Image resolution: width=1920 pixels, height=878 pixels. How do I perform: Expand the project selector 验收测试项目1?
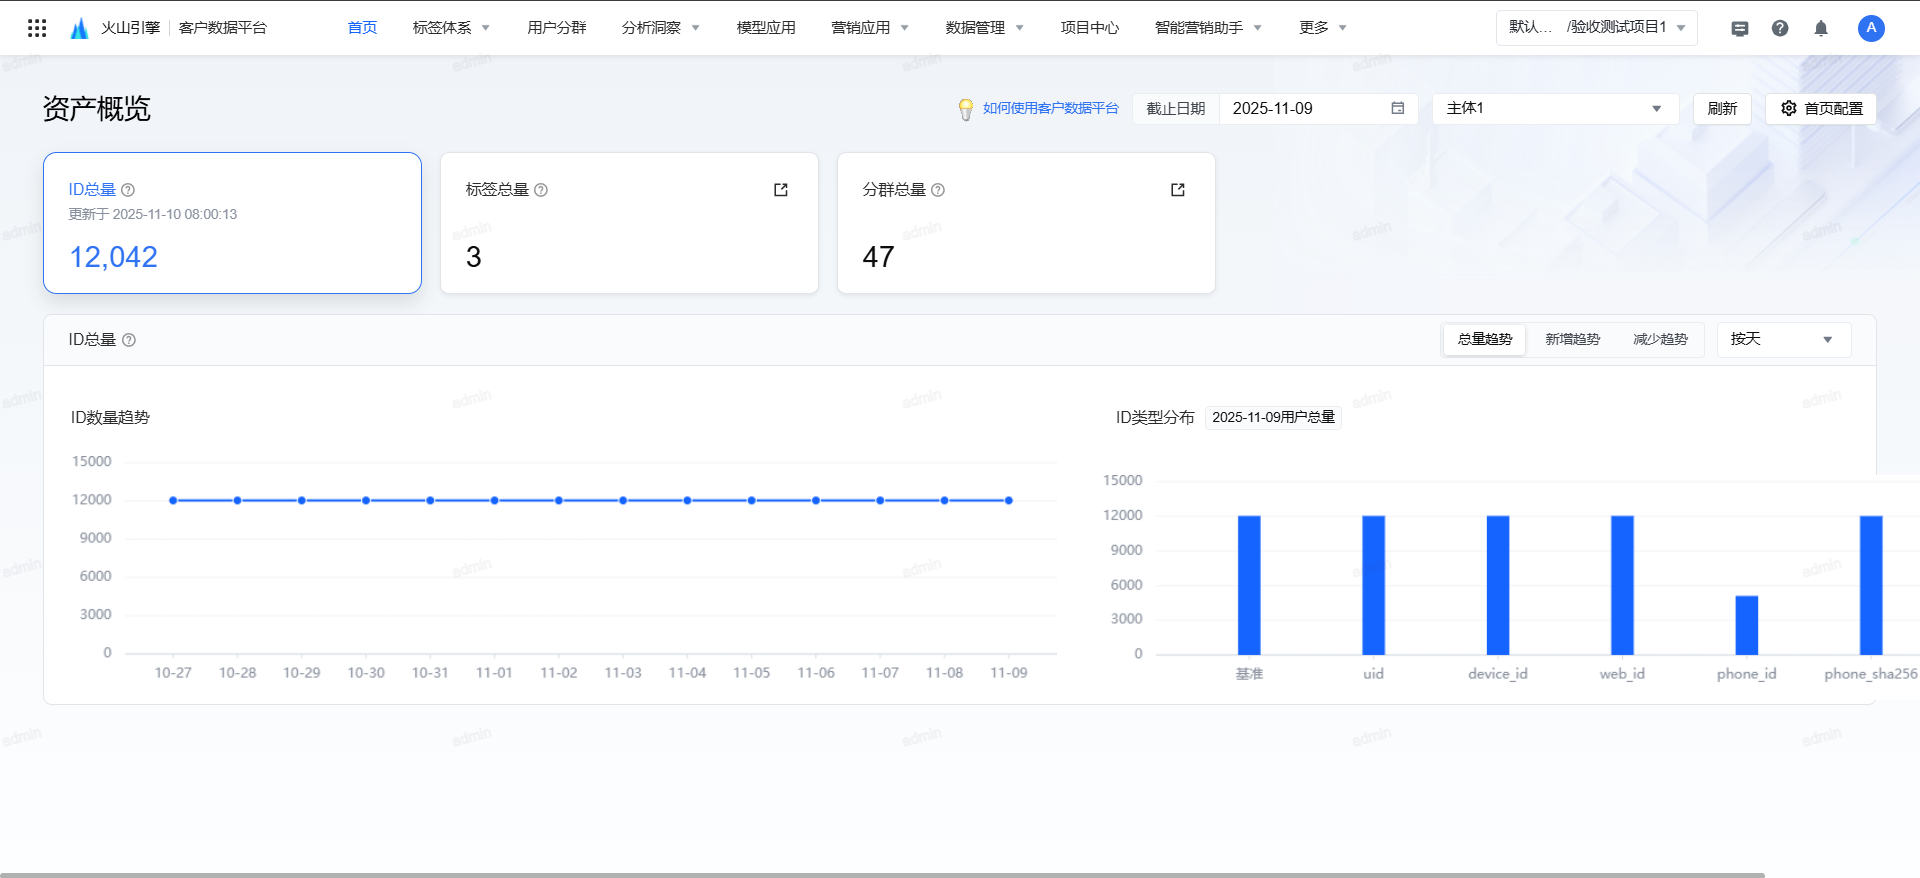1597,27
